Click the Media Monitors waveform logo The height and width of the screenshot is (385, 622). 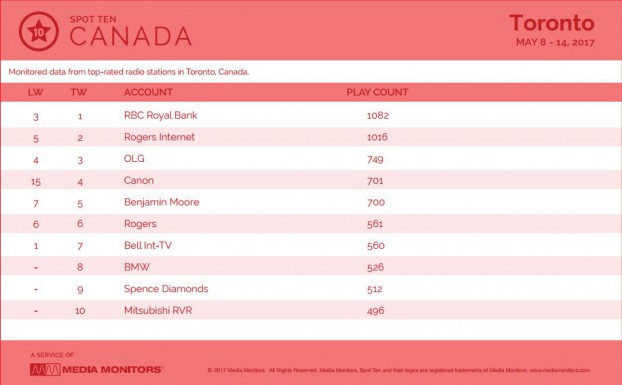pyautogui.click(x=45, y=370)
